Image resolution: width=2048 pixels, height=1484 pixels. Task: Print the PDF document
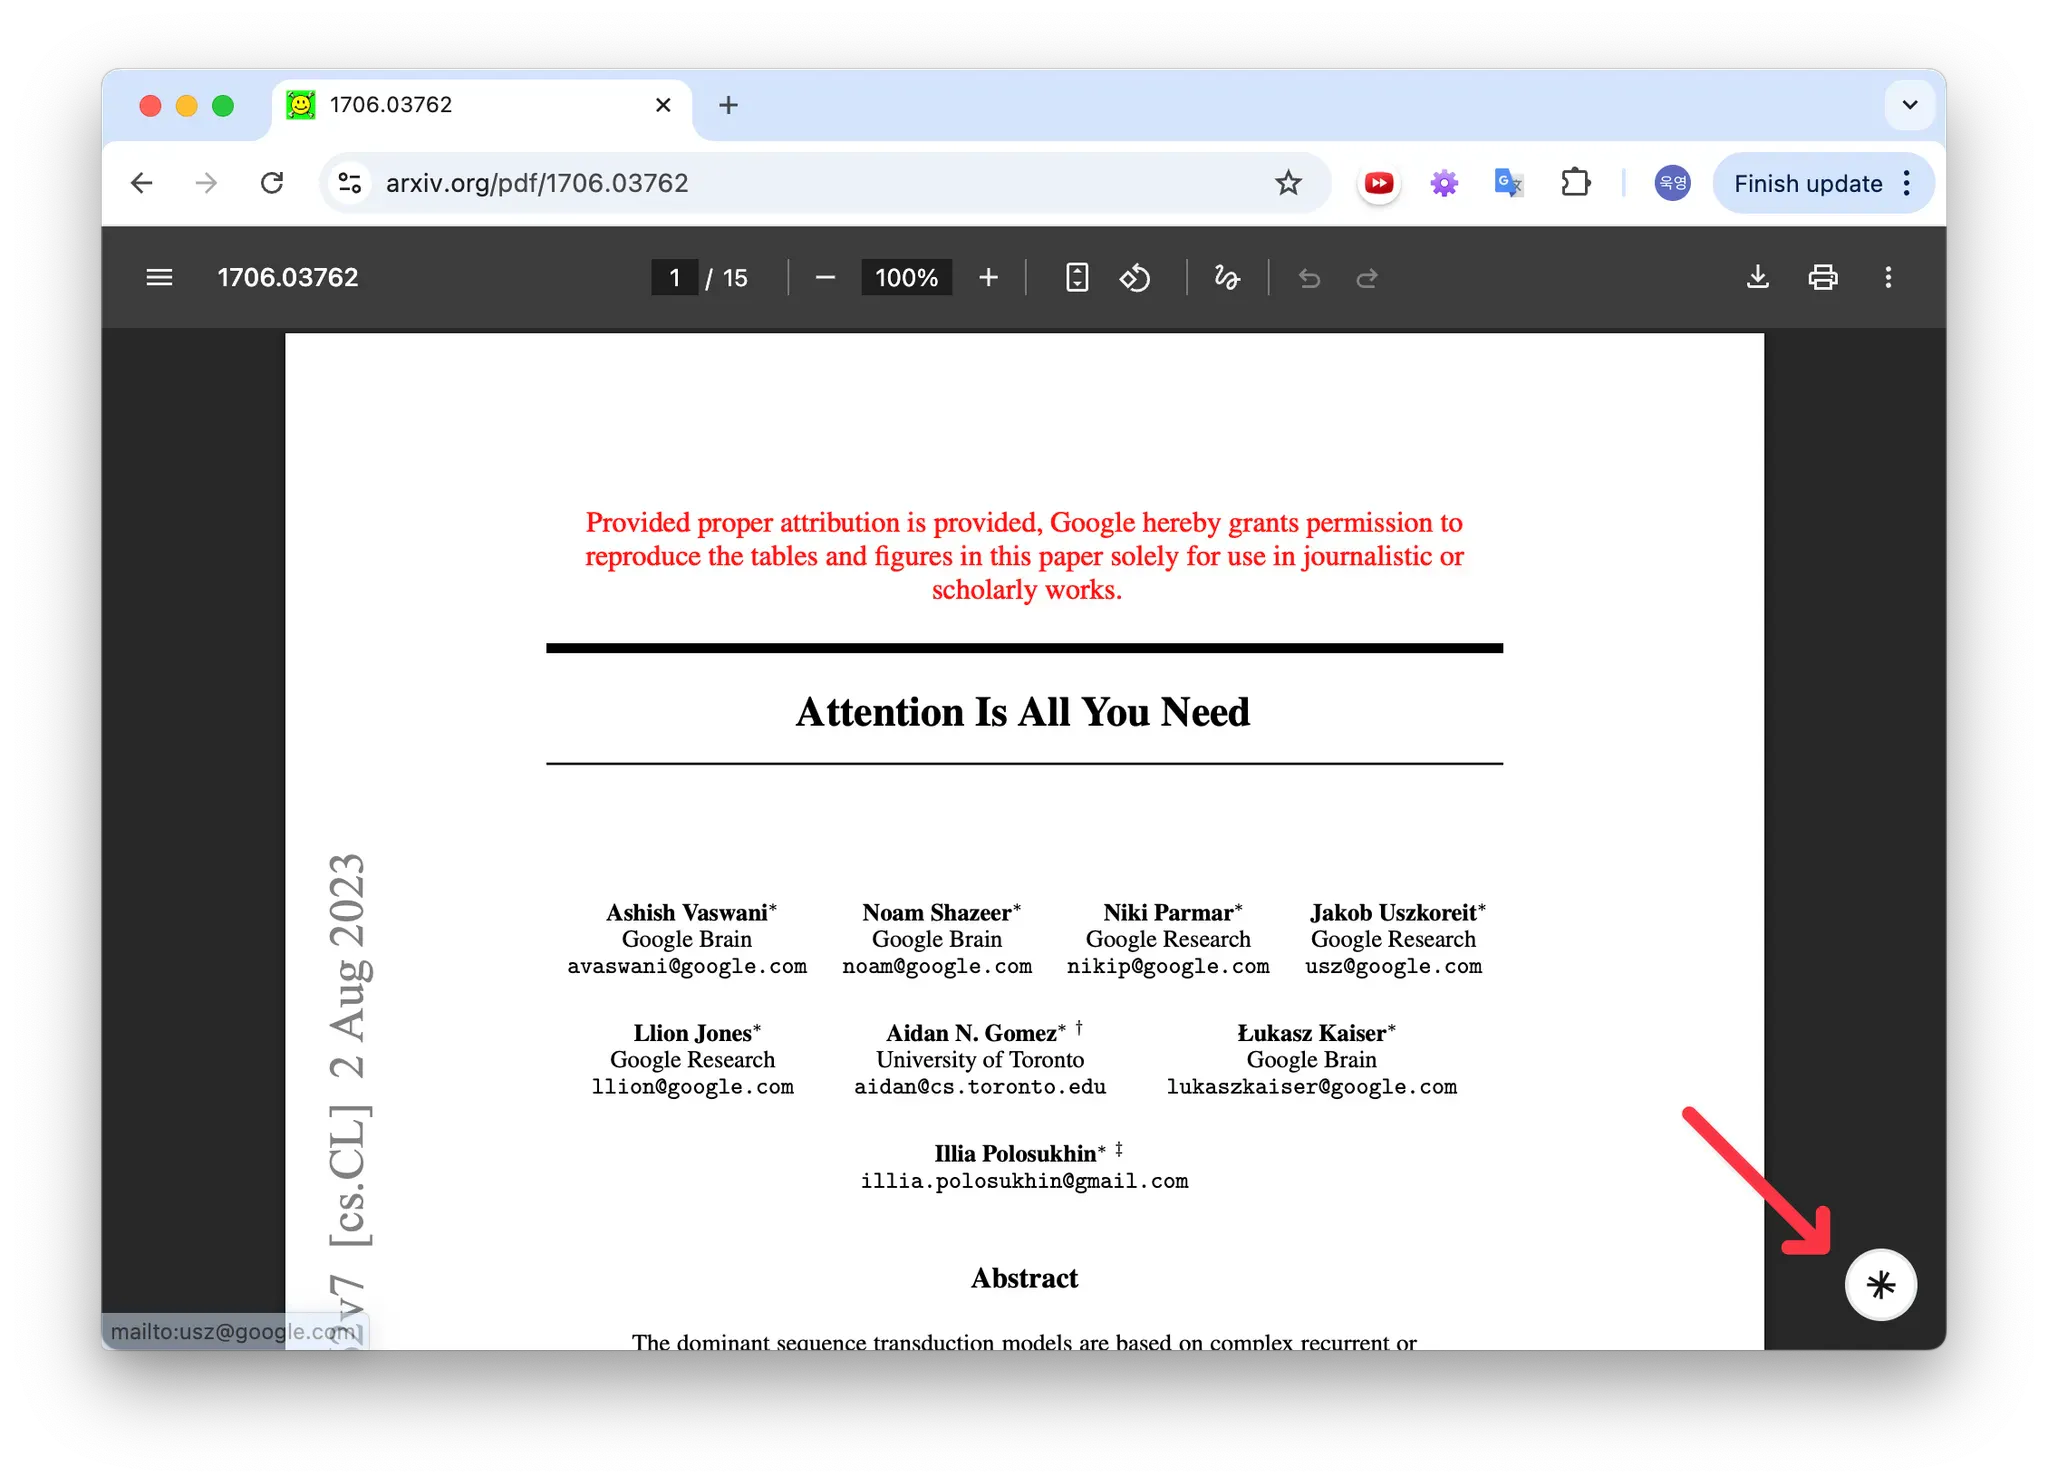[1822, 277]
